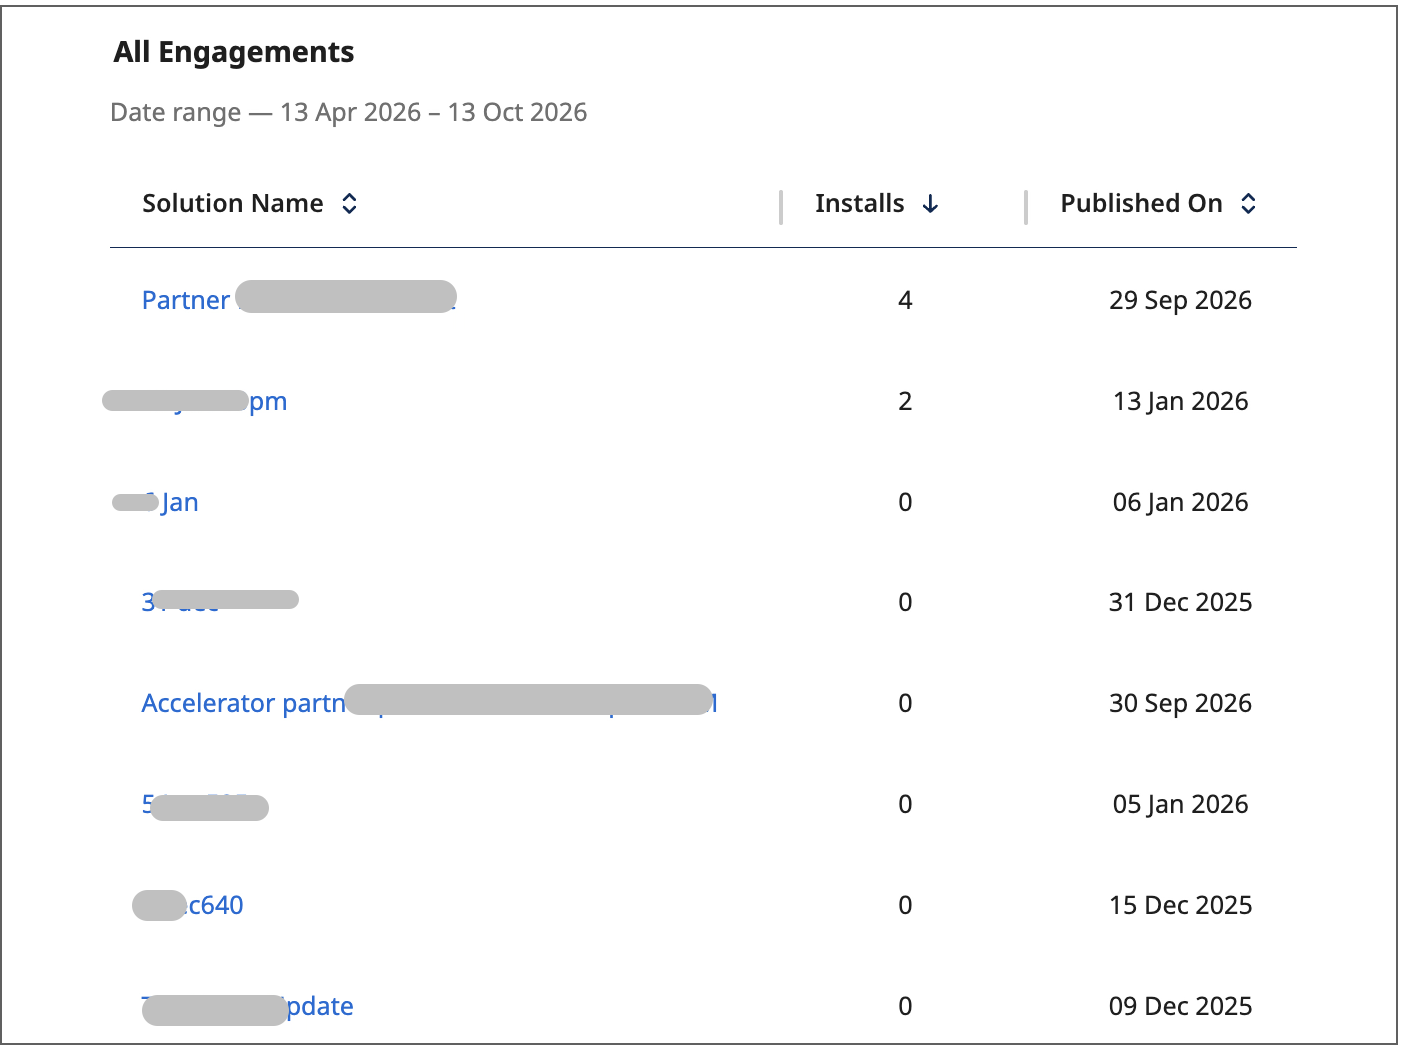Click the date 13 Jan 2026
The width and height of the screenshot is (1406, 1052).
[1180, 401]
